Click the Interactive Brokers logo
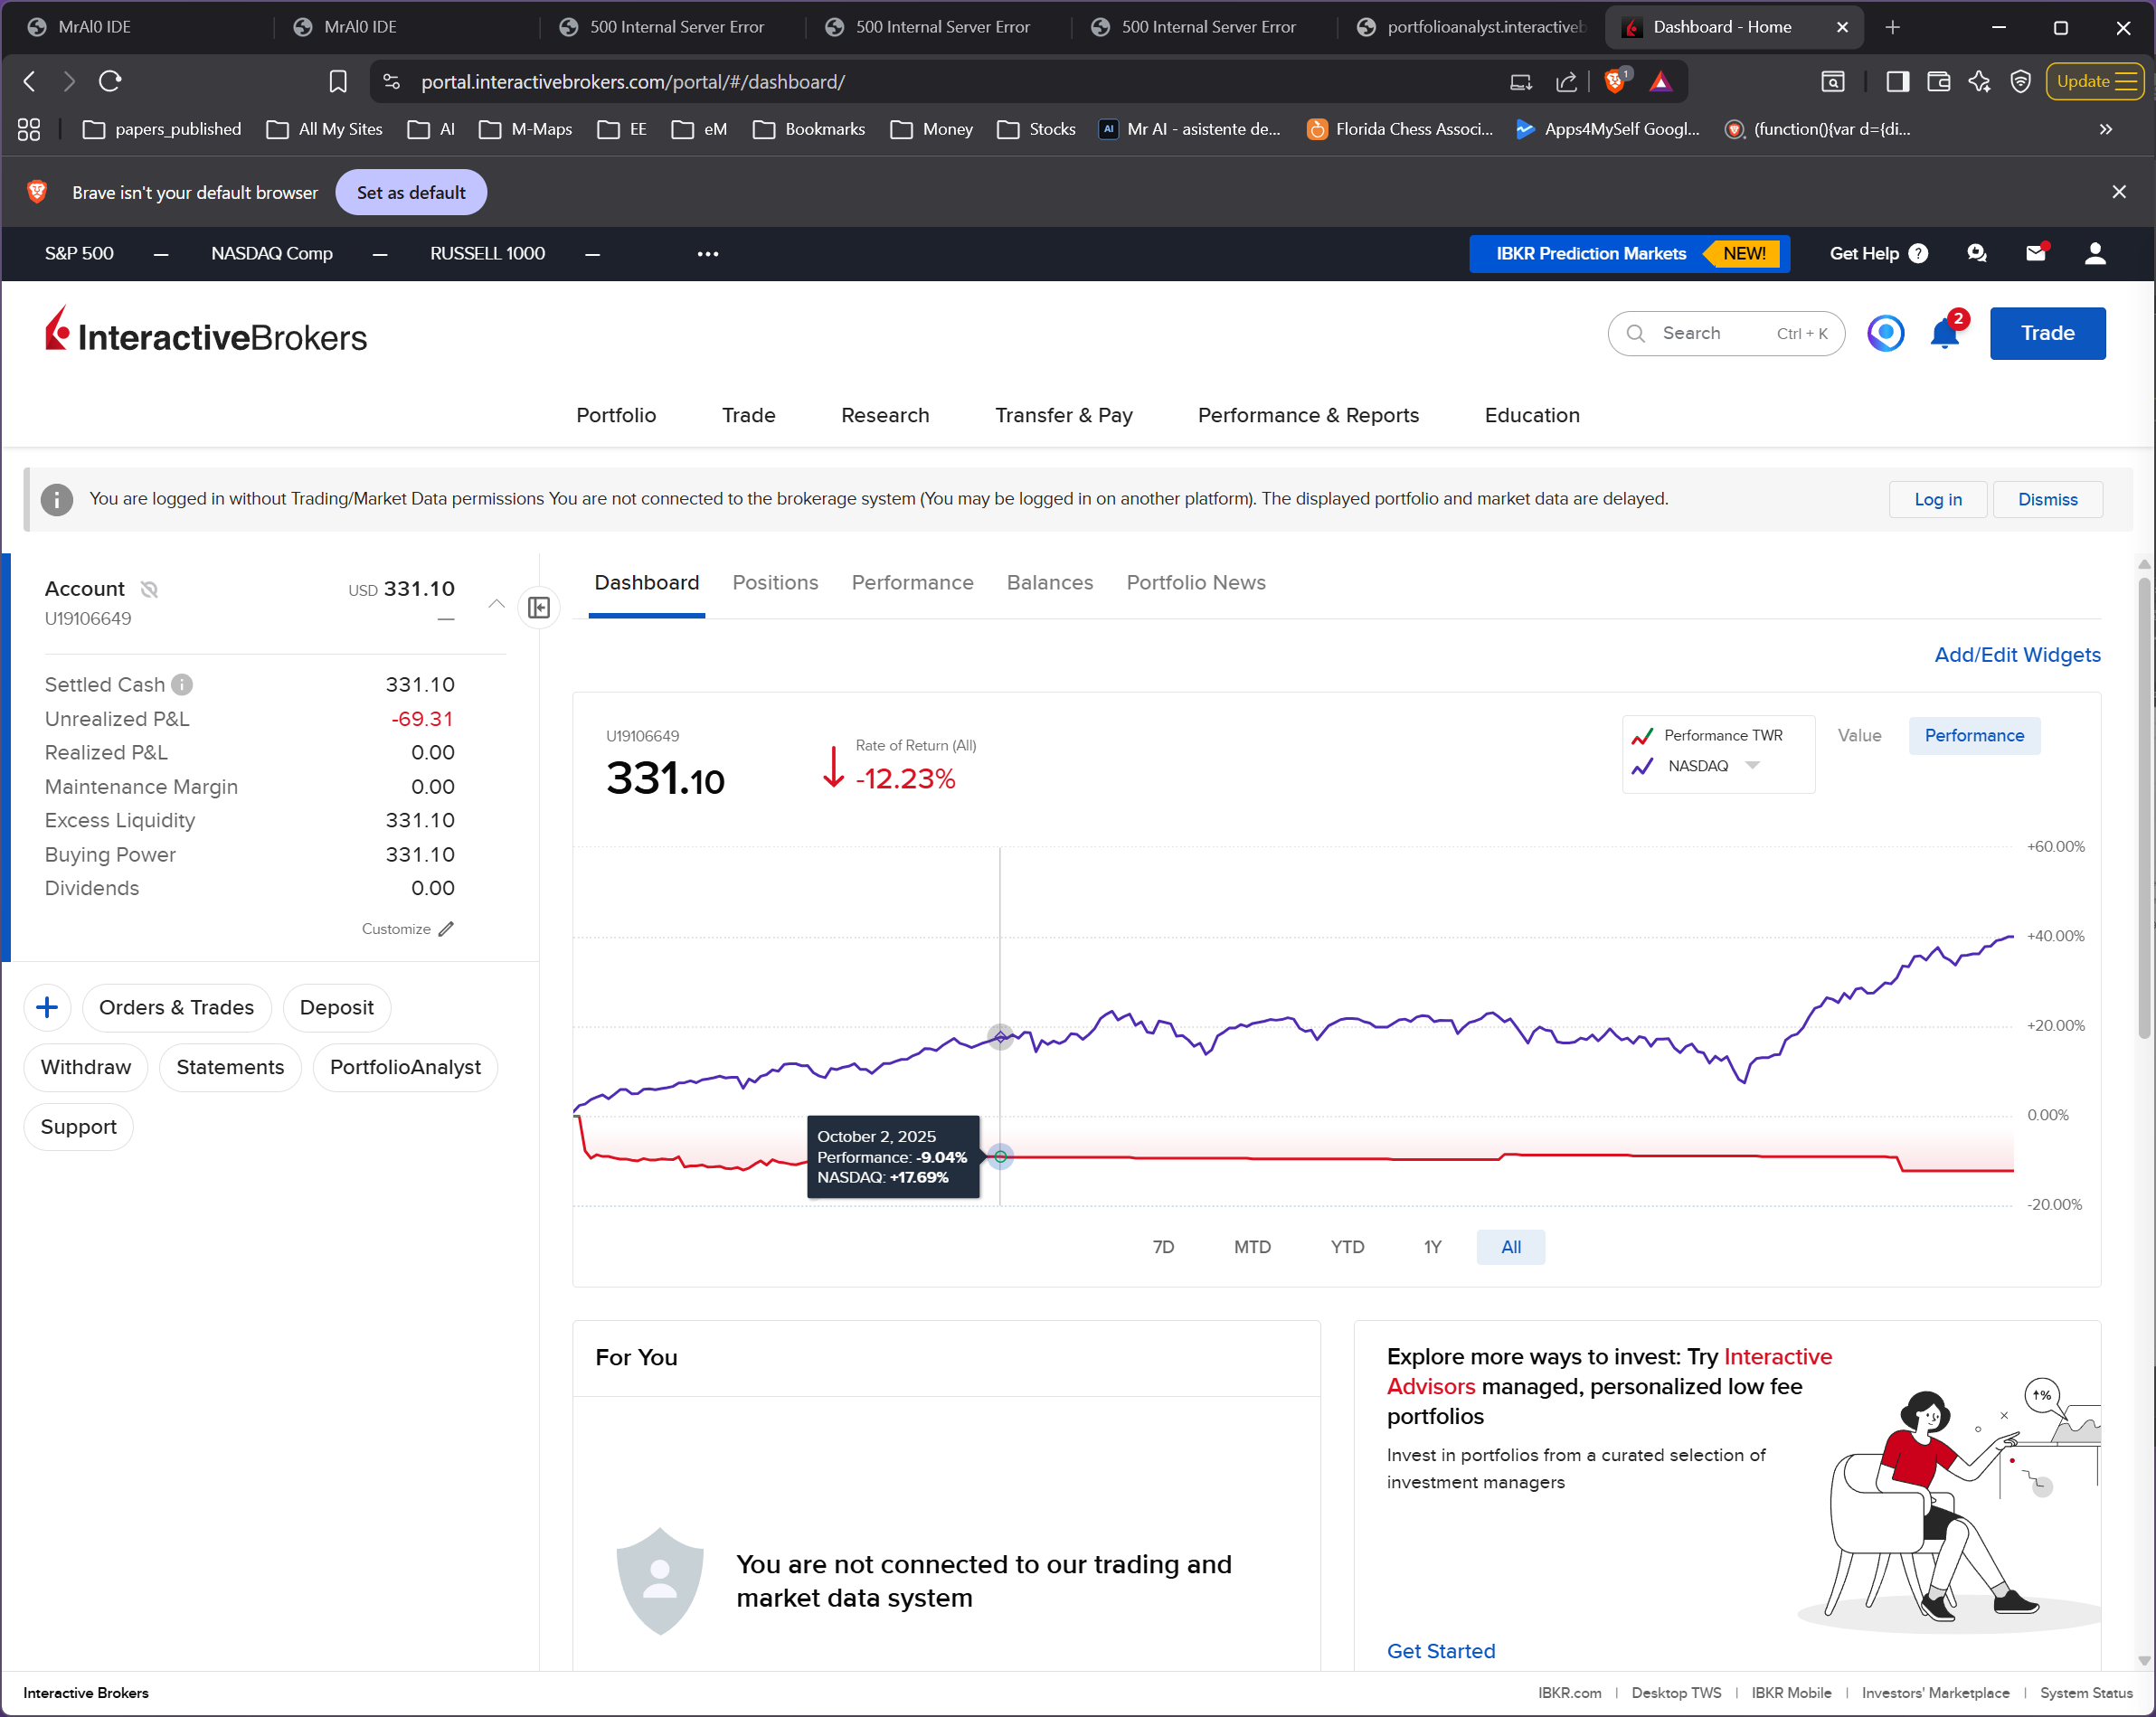2156x1717 pixels. click(206, 331)
